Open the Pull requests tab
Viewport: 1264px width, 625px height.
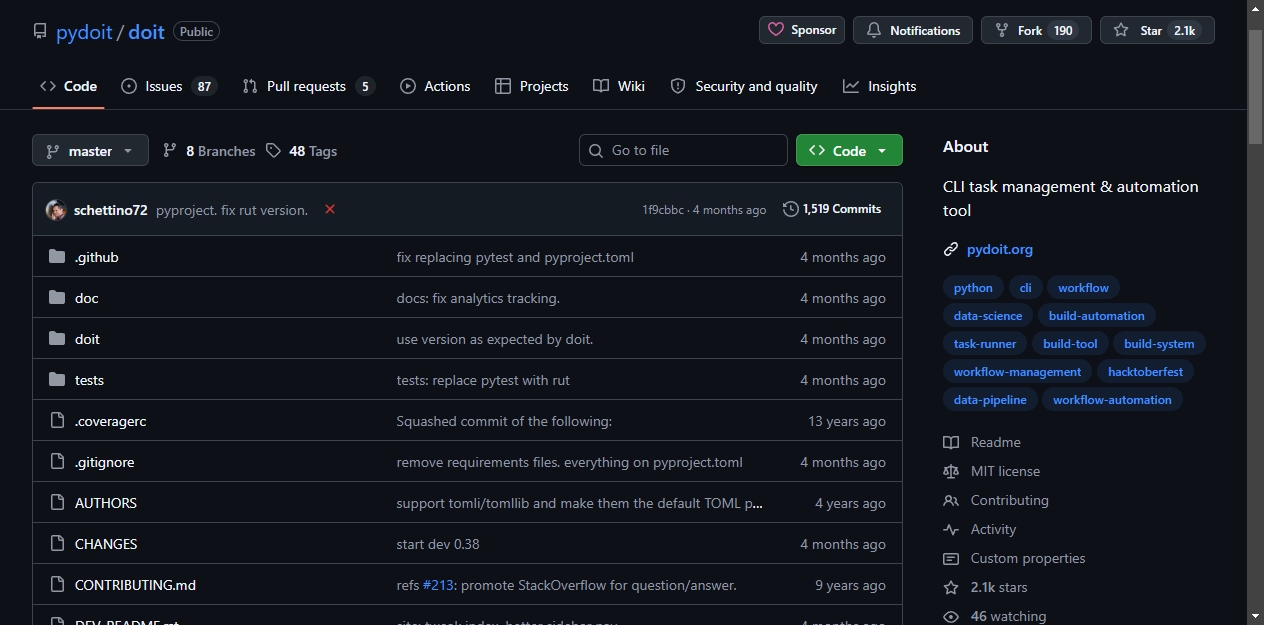point(308,86)
